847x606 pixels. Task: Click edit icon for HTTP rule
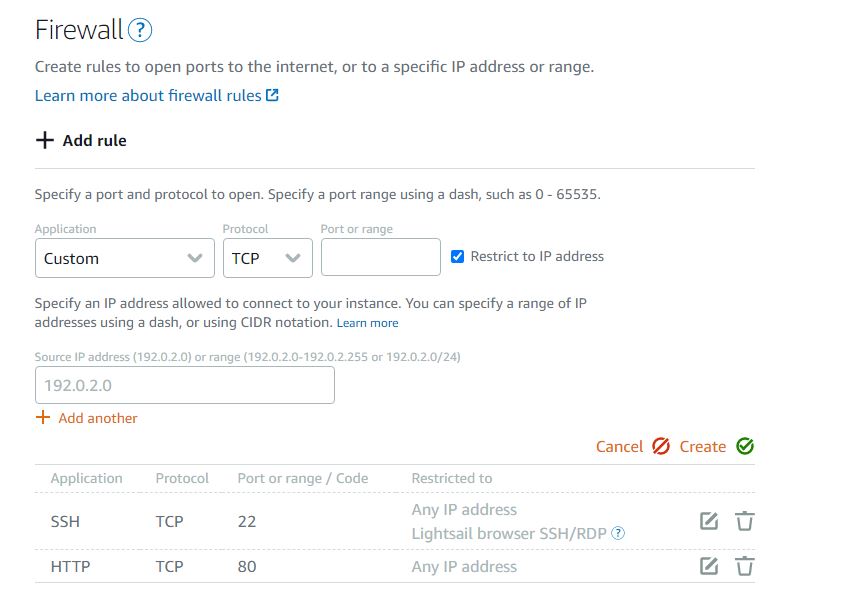point(709,566)
